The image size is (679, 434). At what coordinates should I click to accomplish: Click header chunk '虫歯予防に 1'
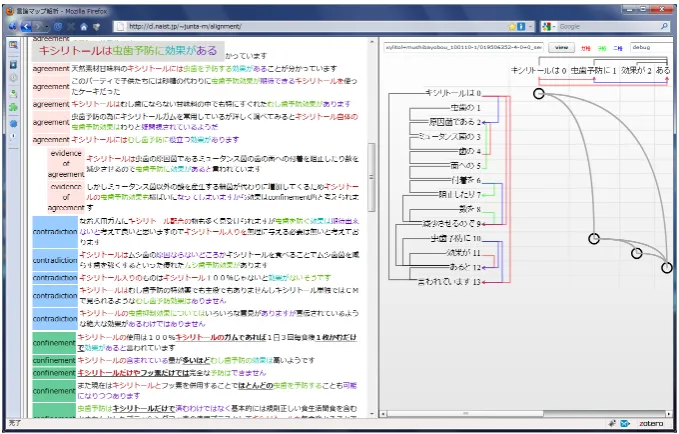[593, 70]
